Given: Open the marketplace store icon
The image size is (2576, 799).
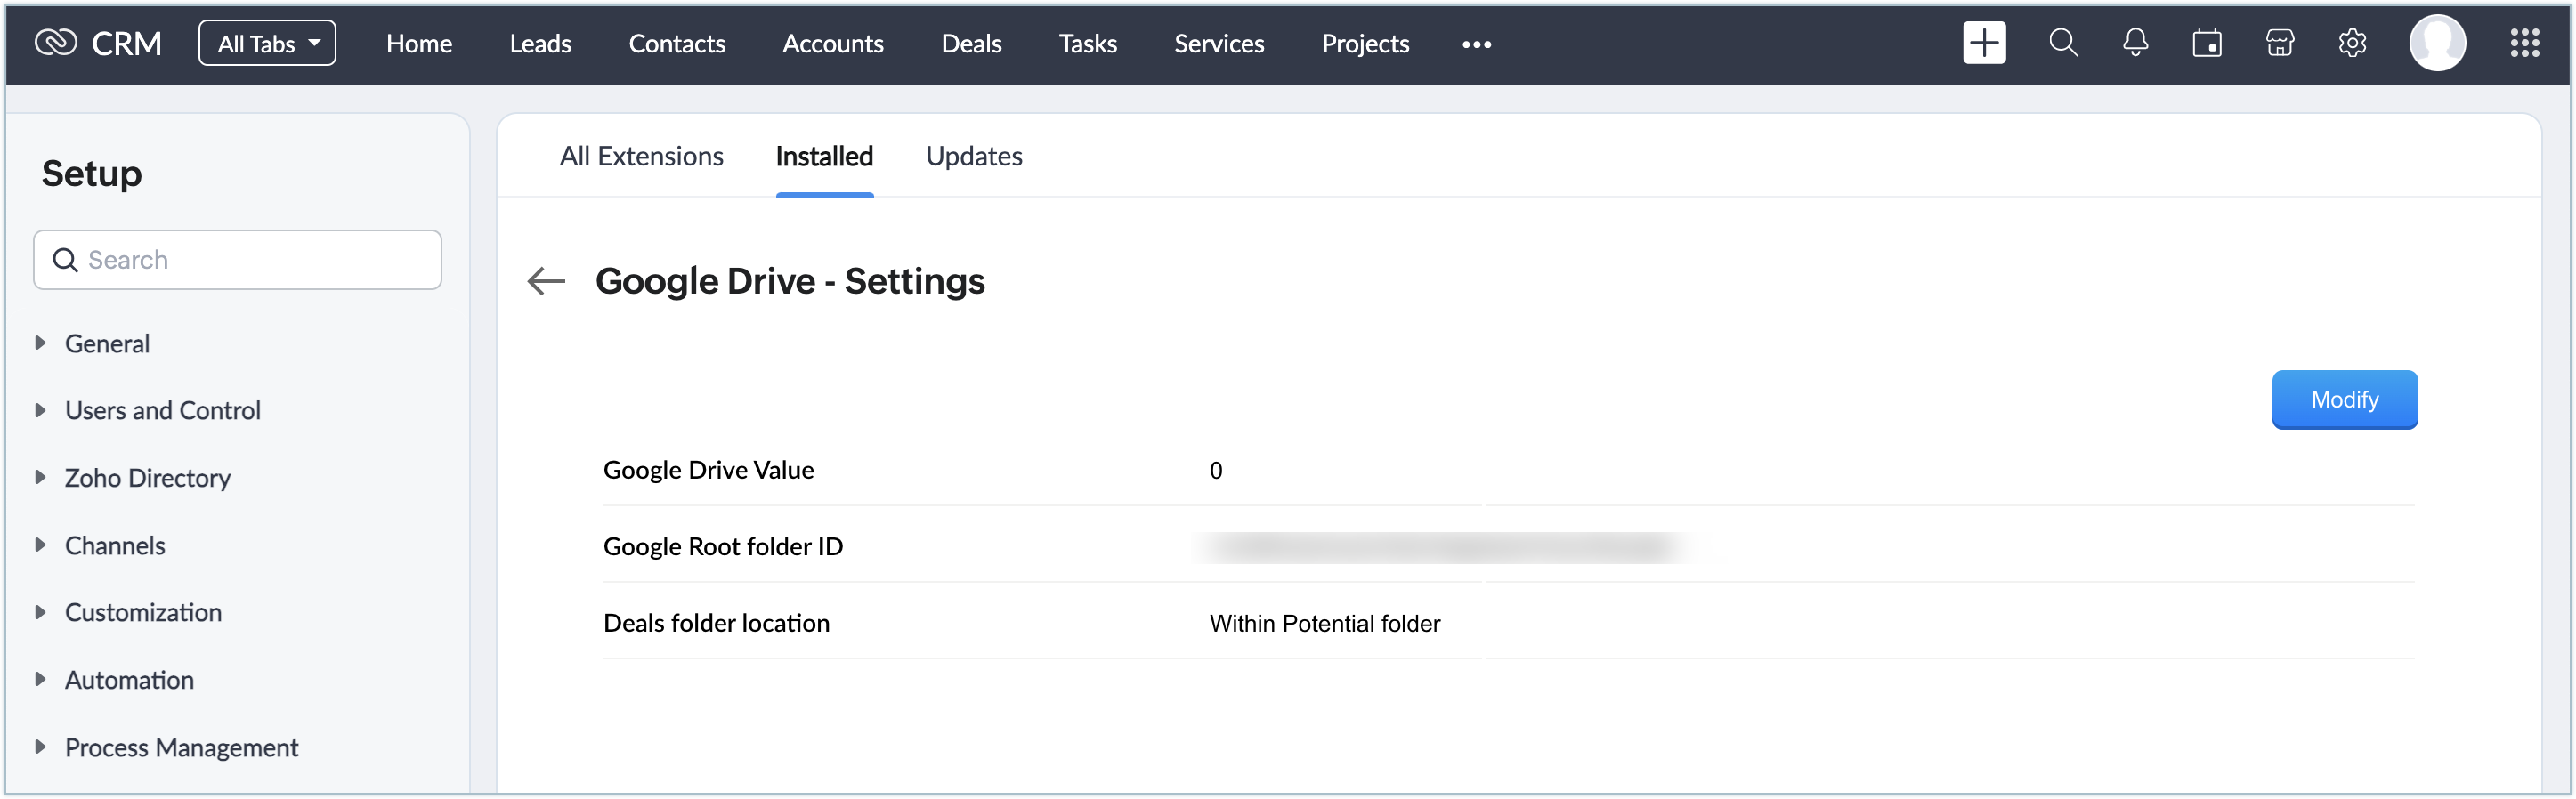Looking at the screenshot, I should [2279, 43].
